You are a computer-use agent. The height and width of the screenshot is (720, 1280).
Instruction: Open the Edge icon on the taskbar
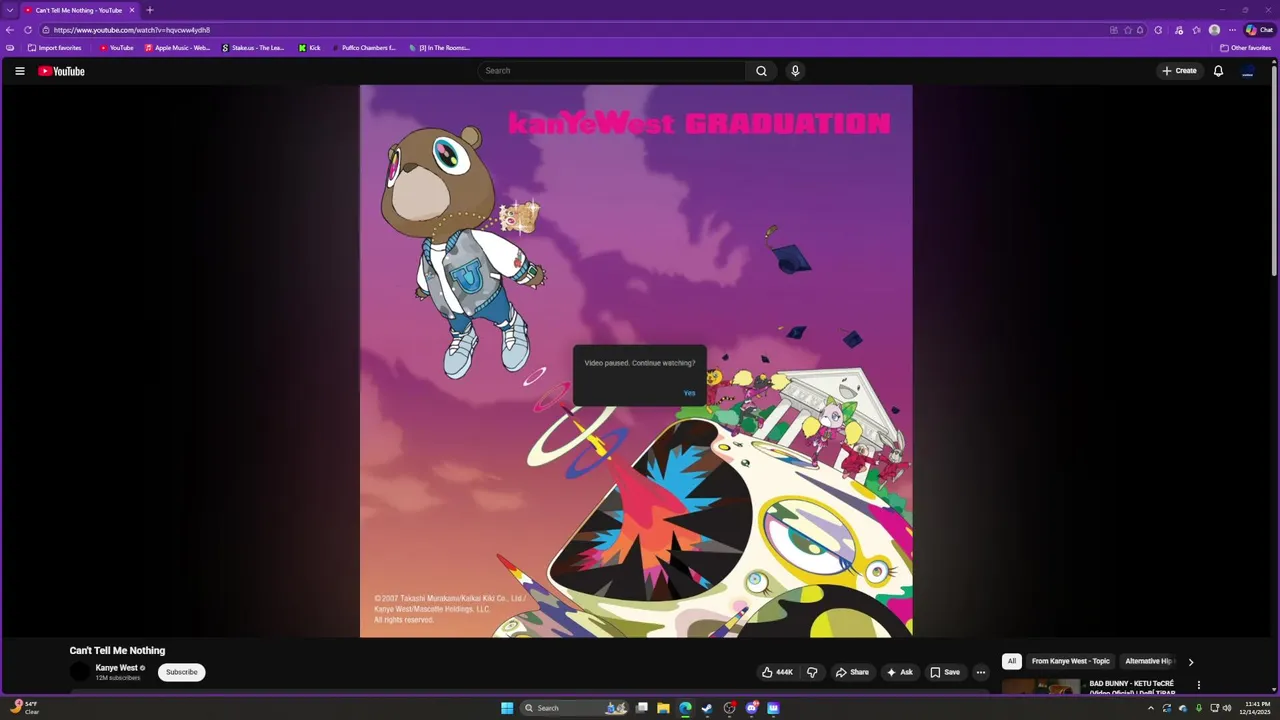point(685,708)
